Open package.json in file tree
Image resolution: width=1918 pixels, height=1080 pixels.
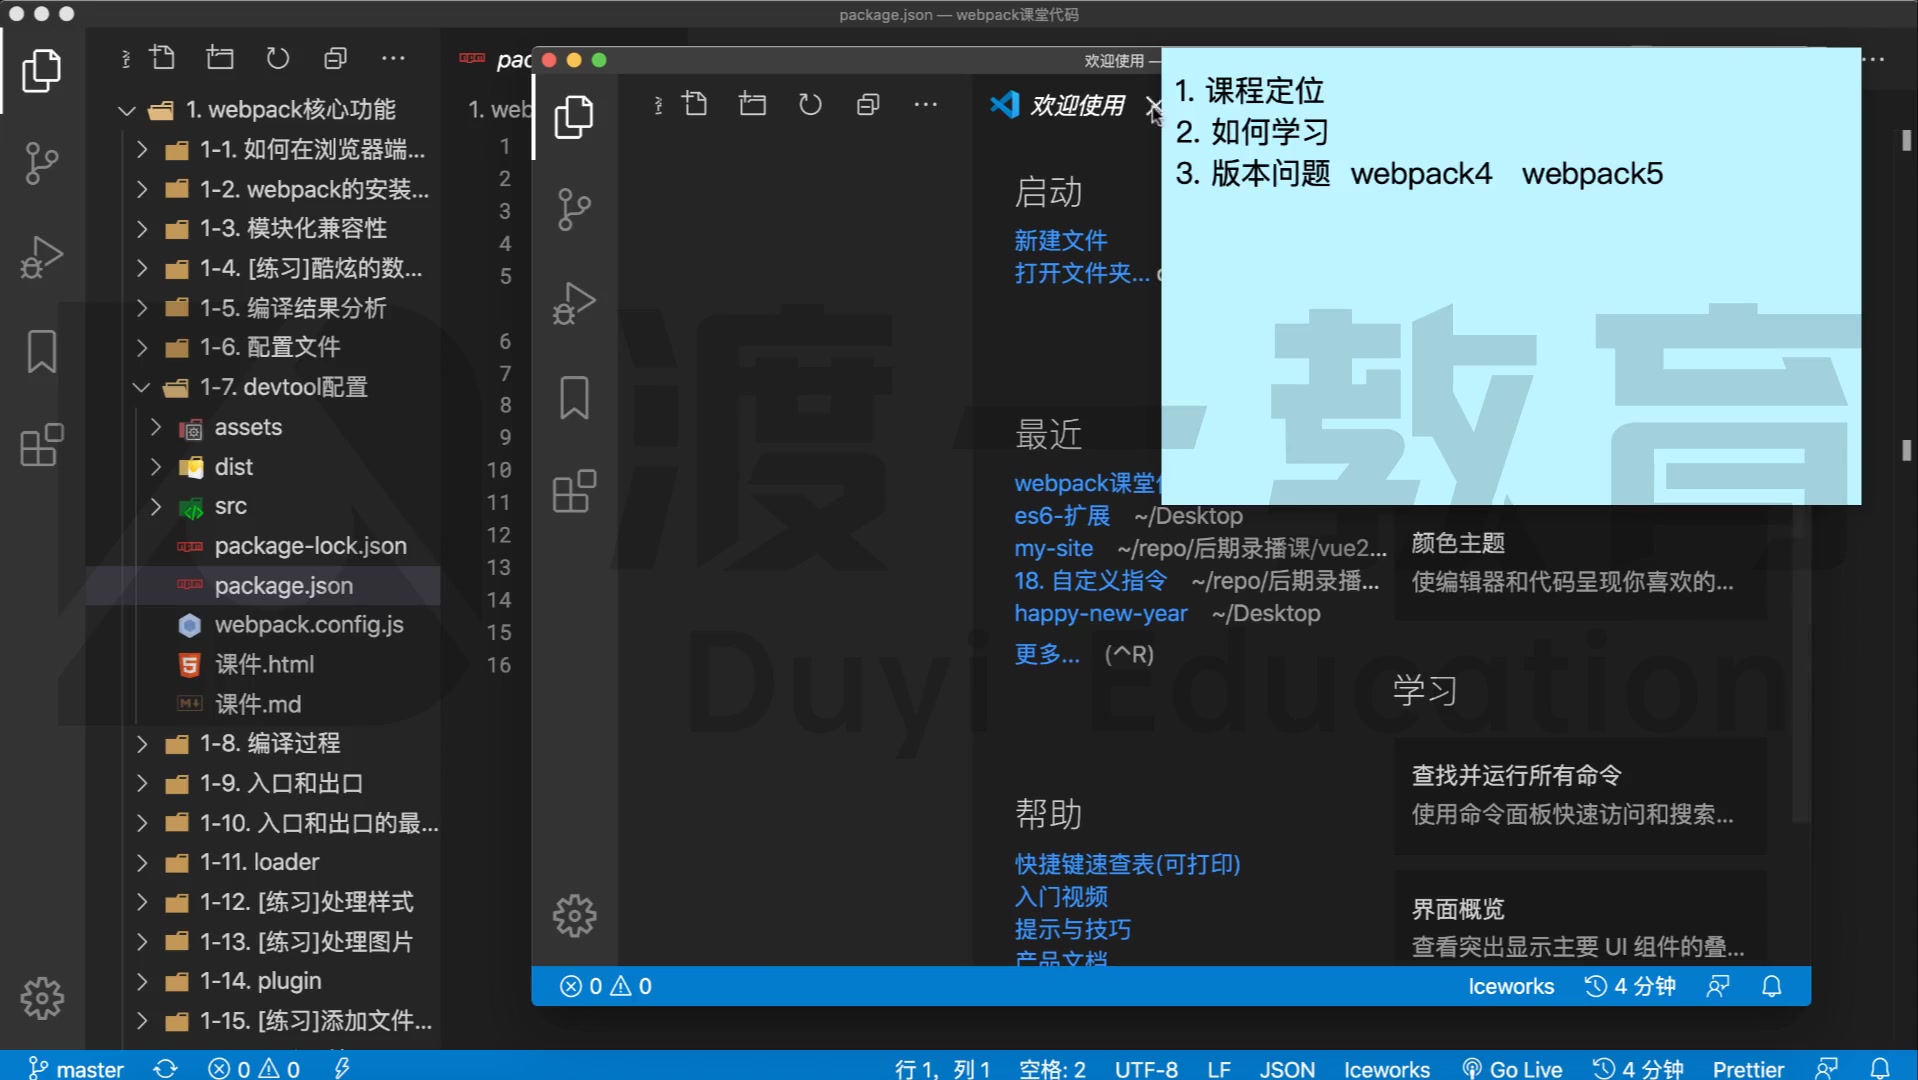(x=283, y=586)
